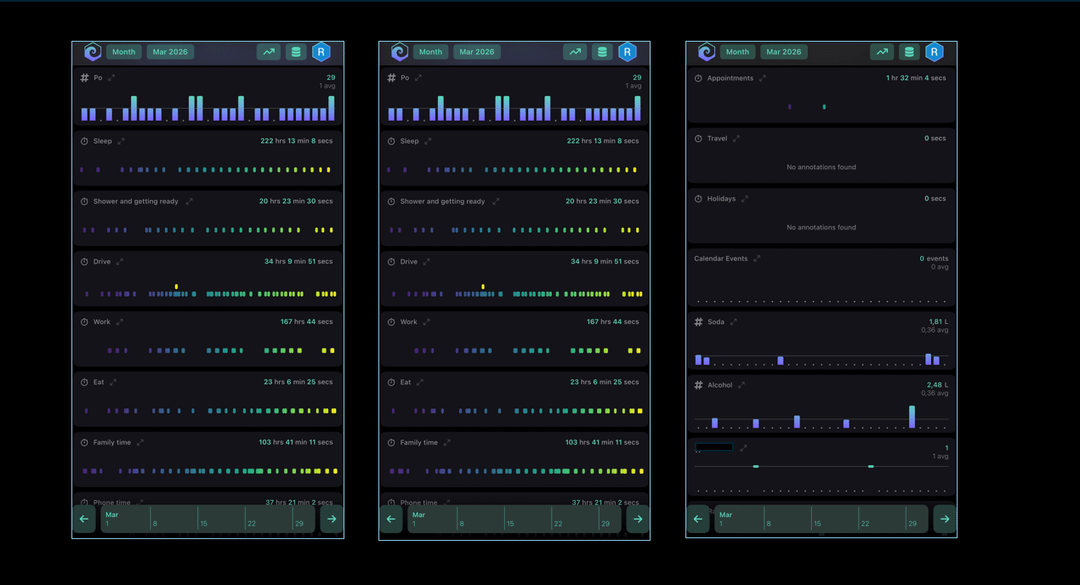Expand the Sleep chart in left panel

[121, 141]
